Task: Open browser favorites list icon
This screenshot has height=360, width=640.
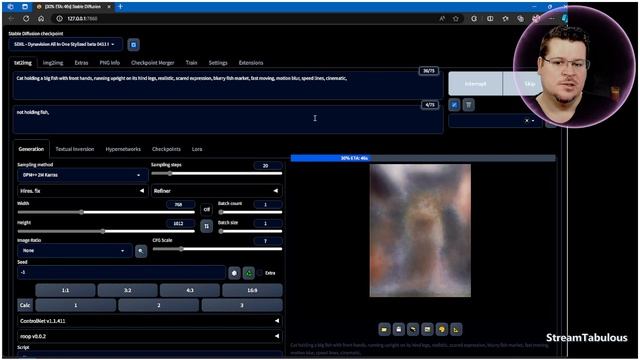Action: [505, 19]
